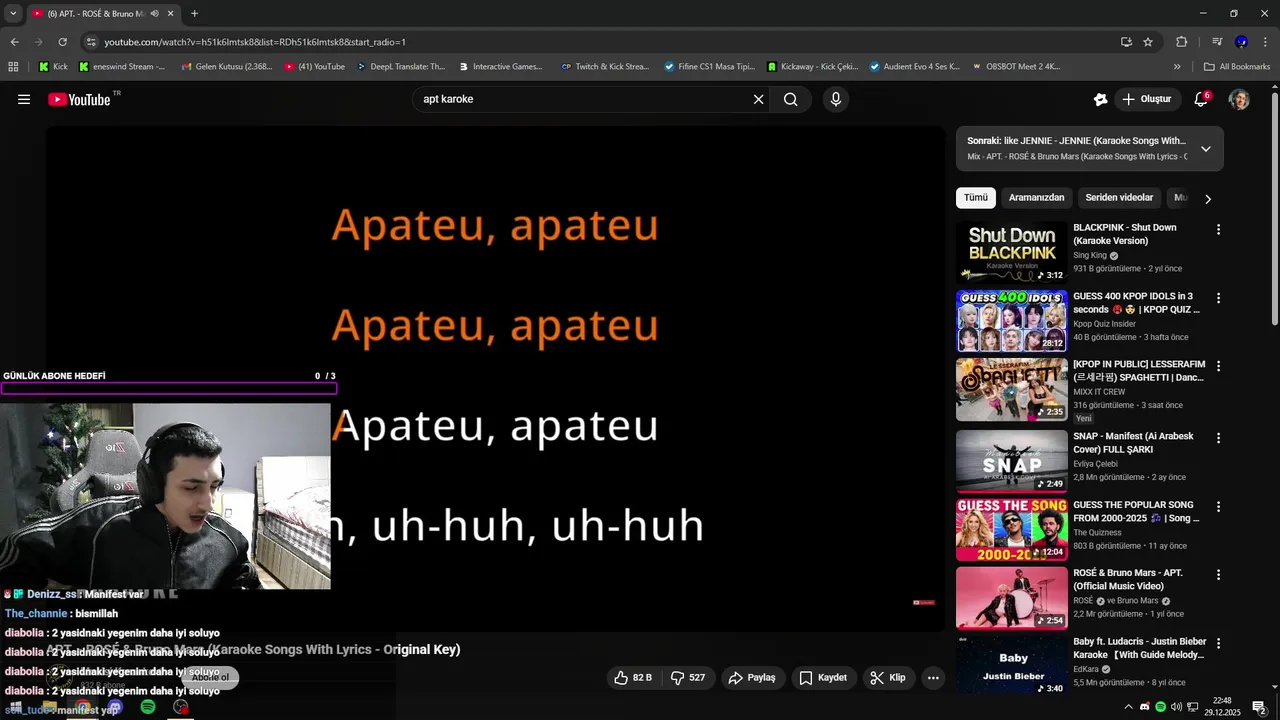Show more filter chips with right arrow
Screen dimensions: 1280x720
click(1207, 198)
